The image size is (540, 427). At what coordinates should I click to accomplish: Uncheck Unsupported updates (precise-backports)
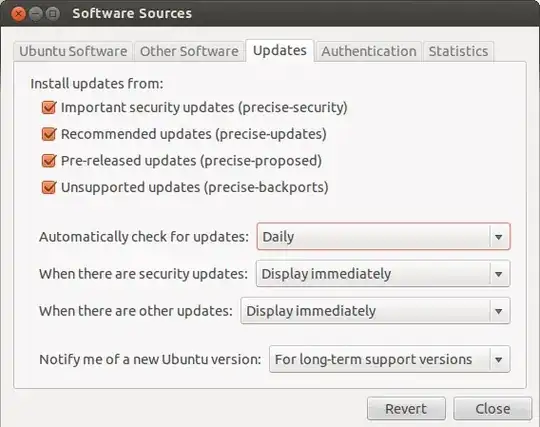click(x=49, y=188)
